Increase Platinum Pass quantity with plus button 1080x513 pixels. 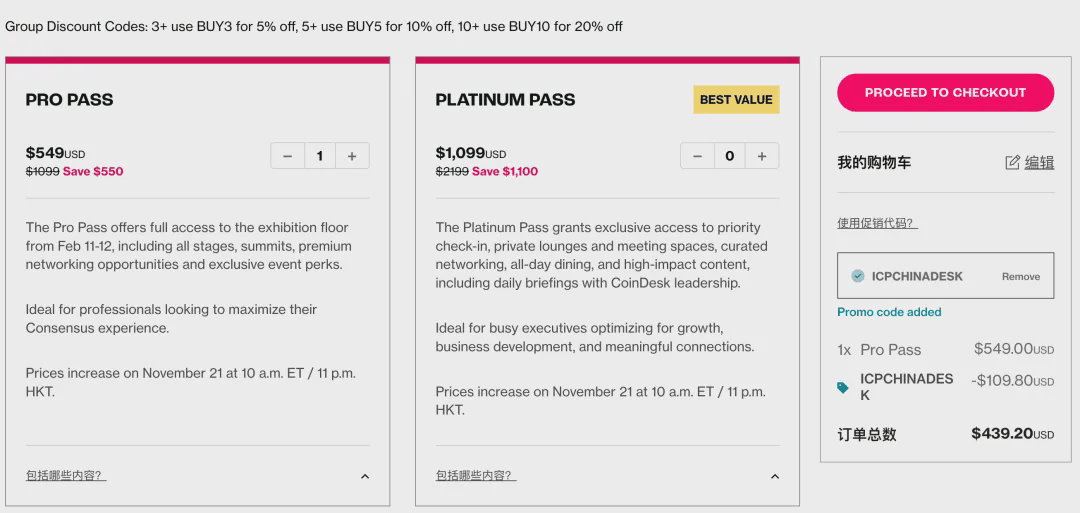click(762, 156)
